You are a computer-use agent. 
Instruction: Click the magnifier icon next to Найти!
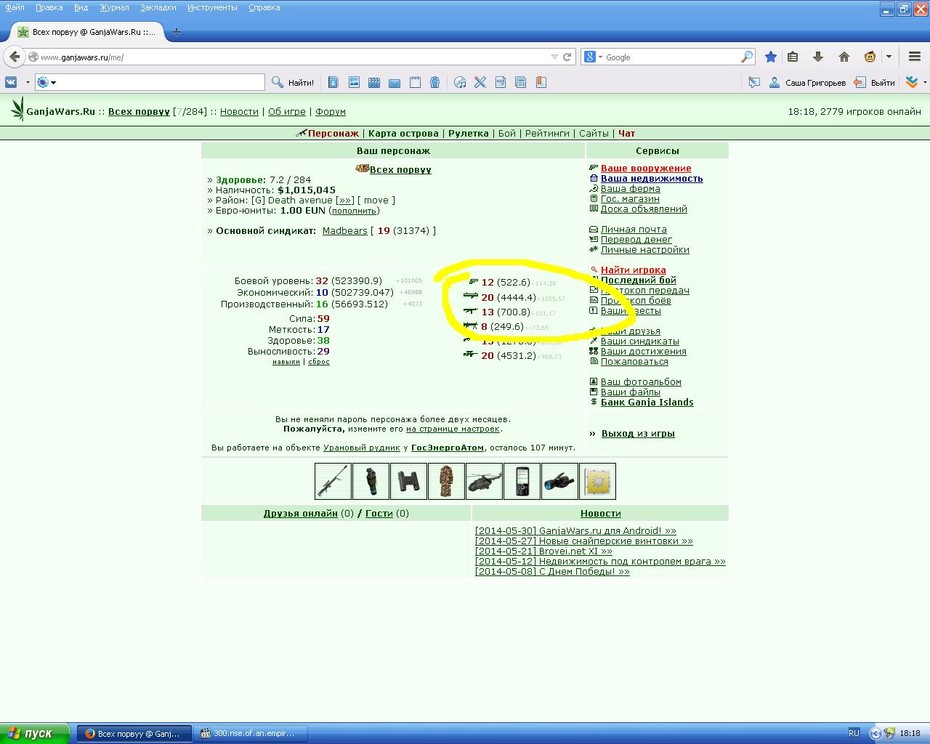[x=277, y=82]
